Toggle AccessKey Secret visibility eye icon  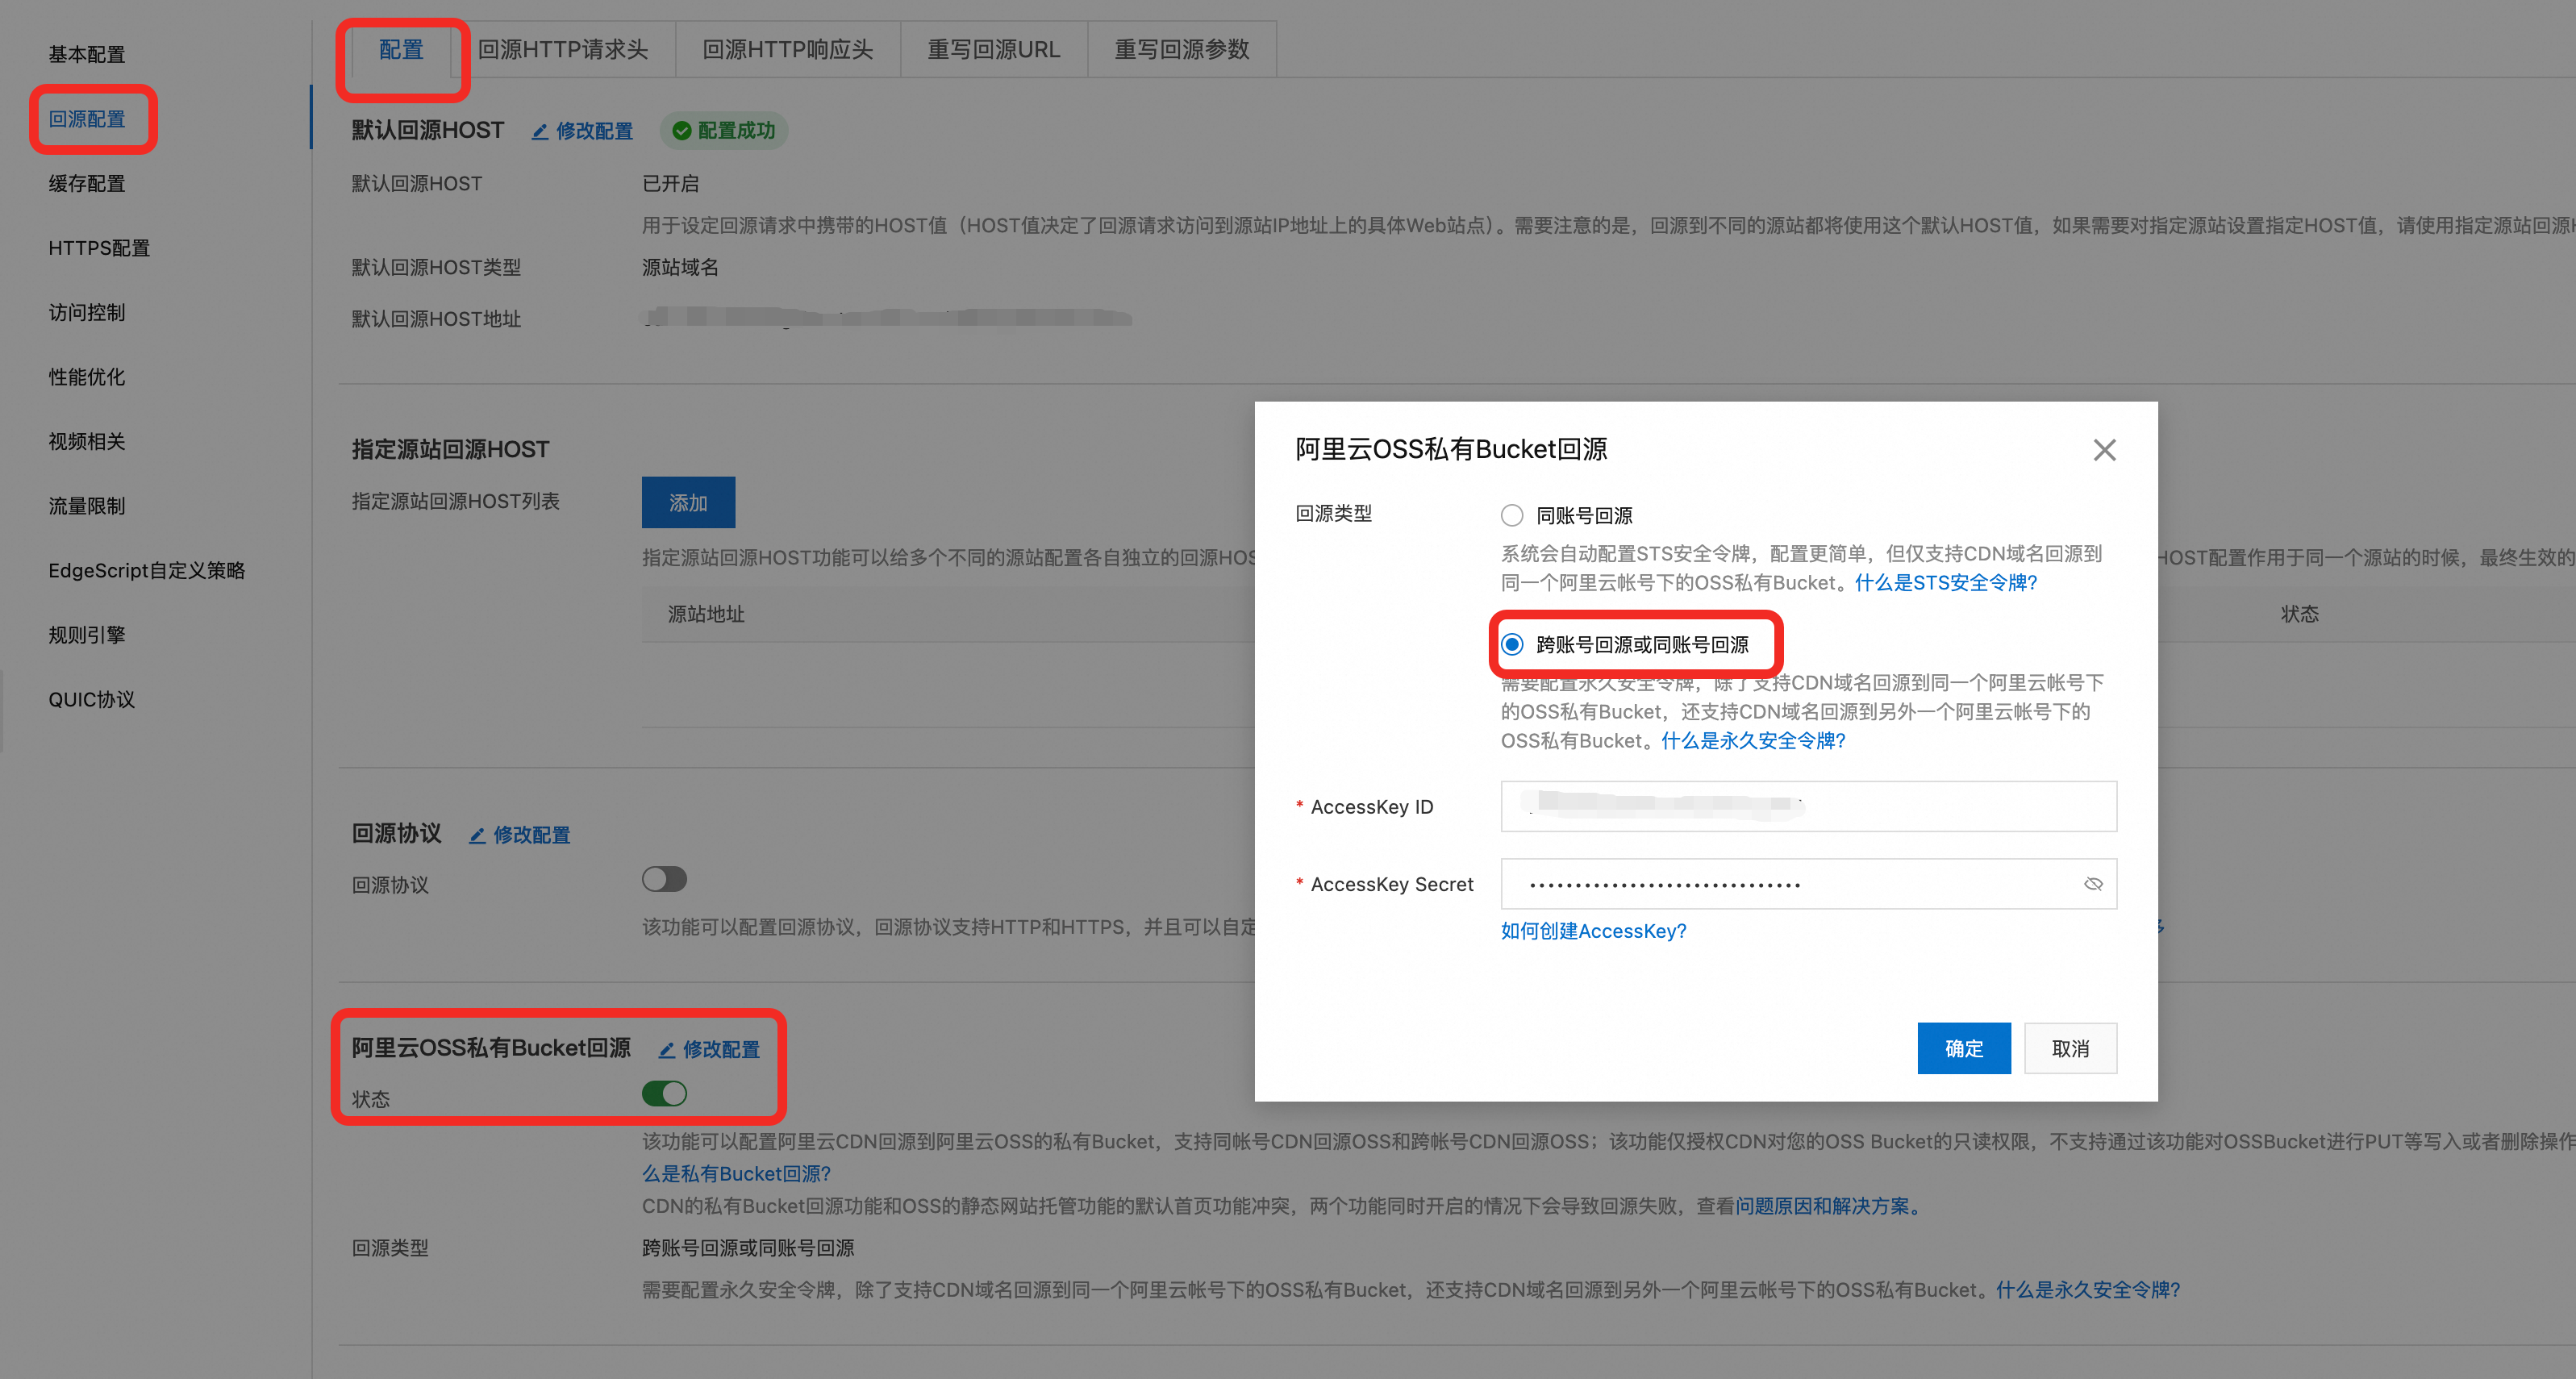[2092, 884]
